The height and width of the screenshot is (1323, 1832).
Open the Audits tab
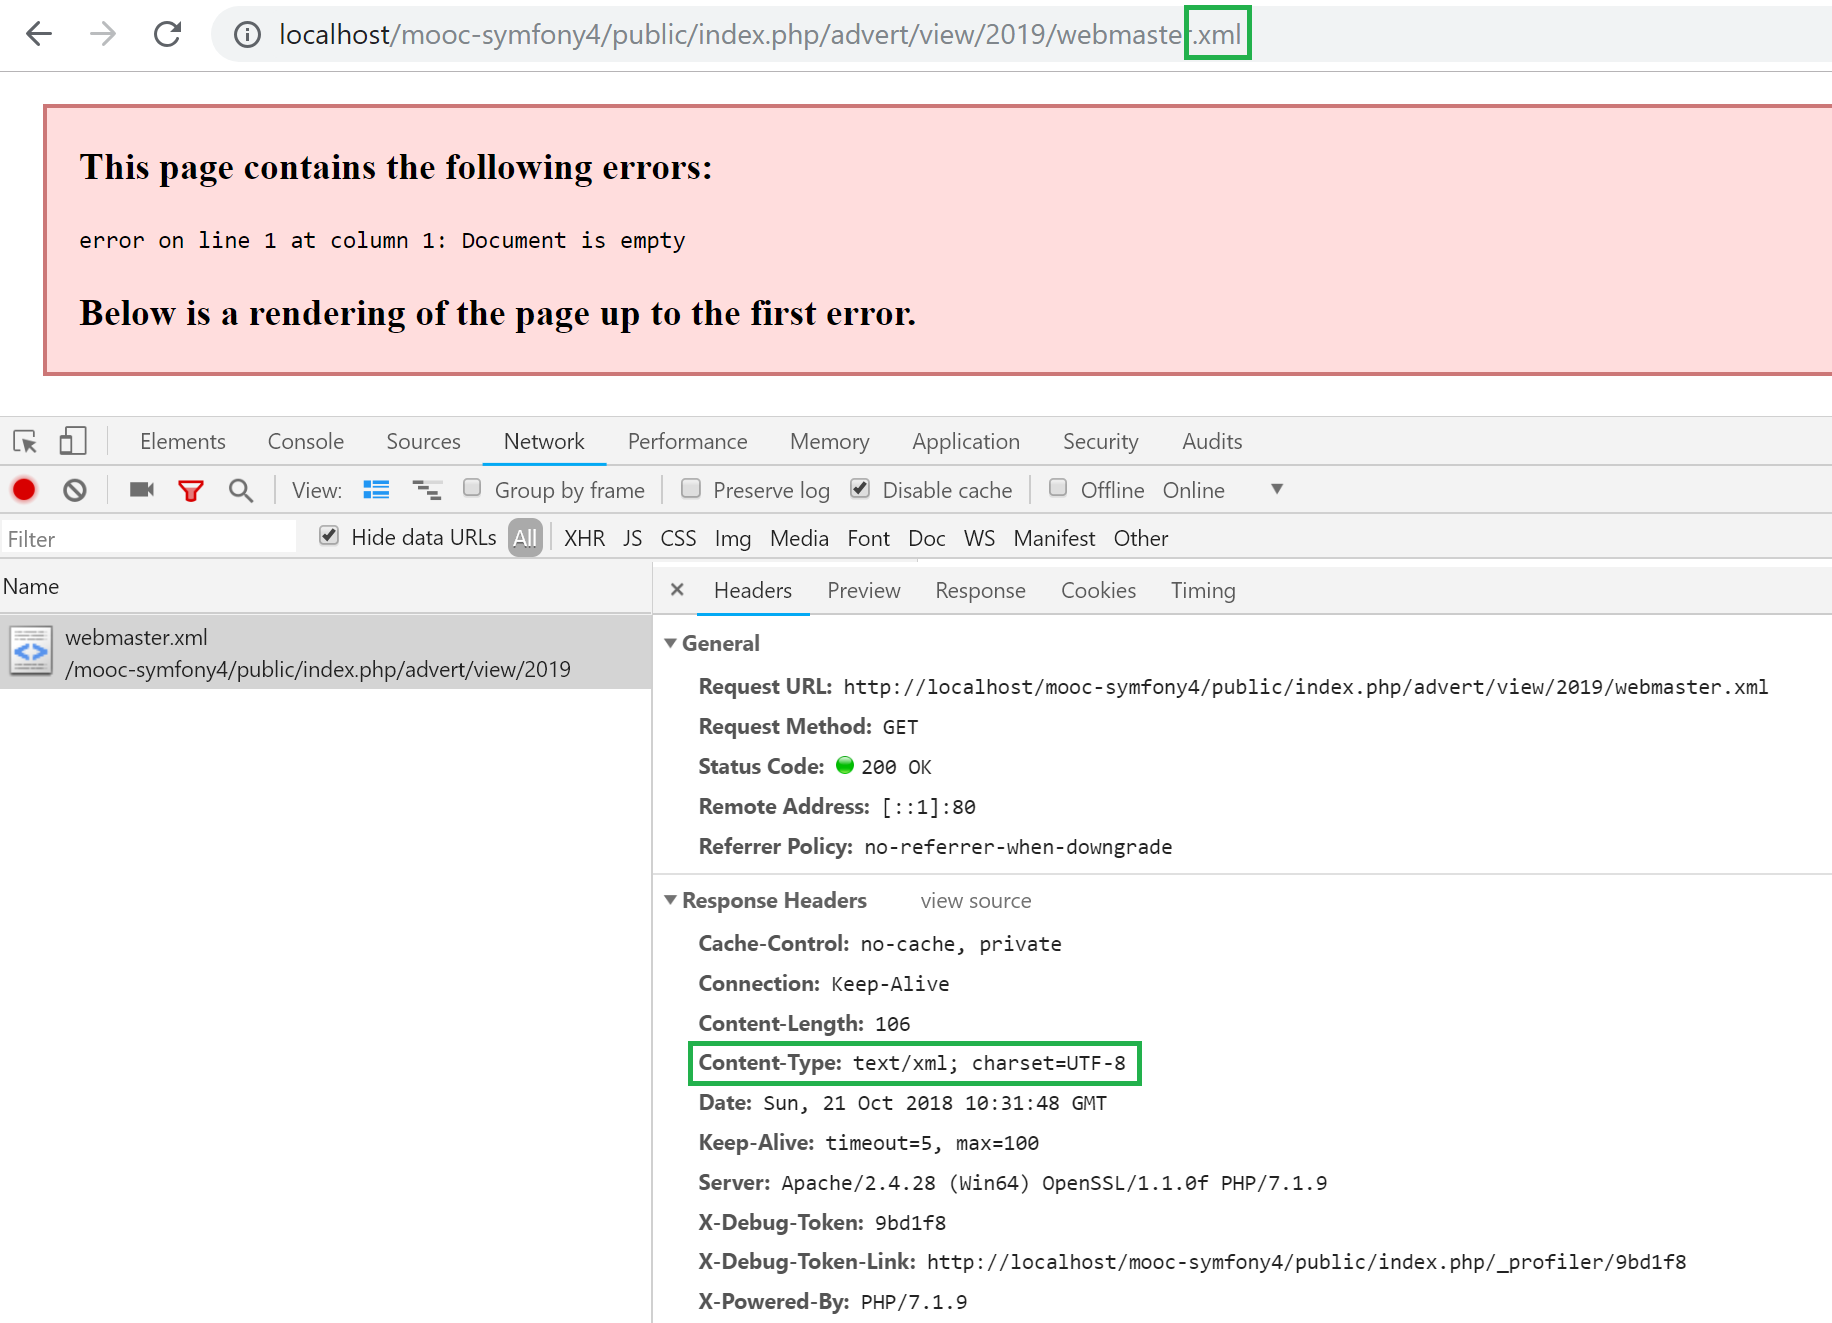(1213, 441)
